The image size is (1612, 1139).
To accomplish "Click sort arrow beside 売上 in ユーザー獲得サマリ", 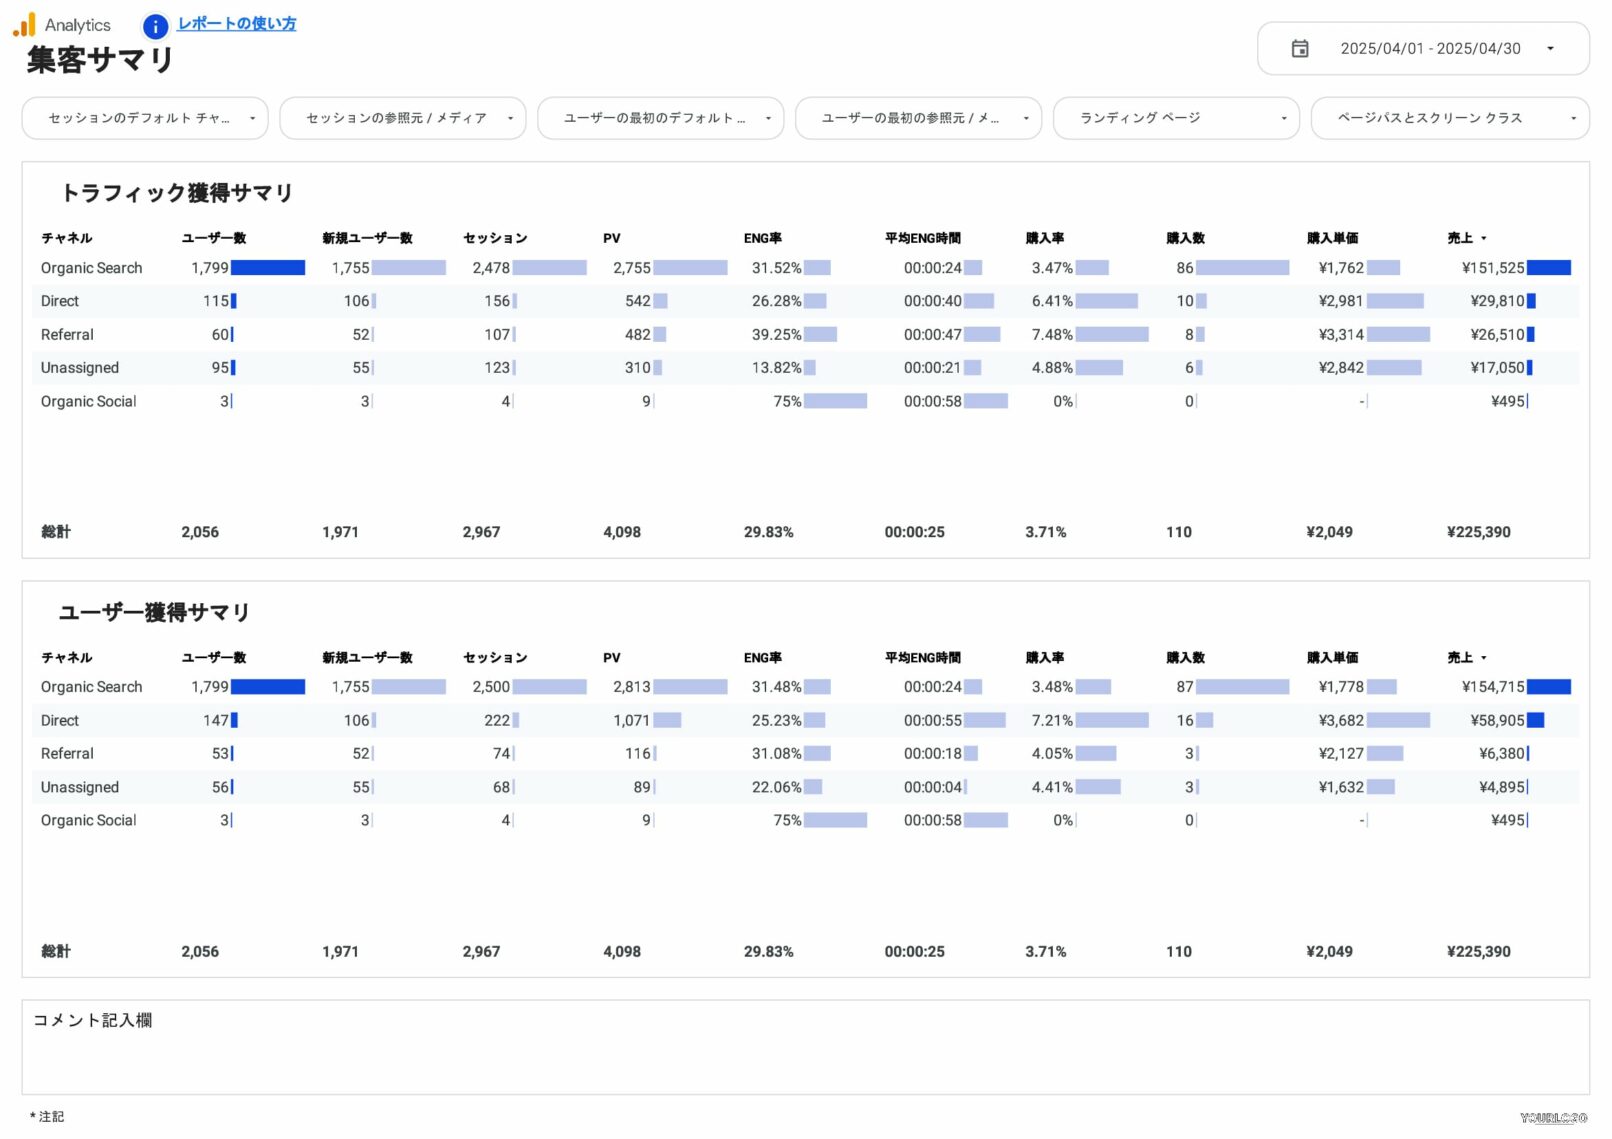I will (x=1483, y=658).
